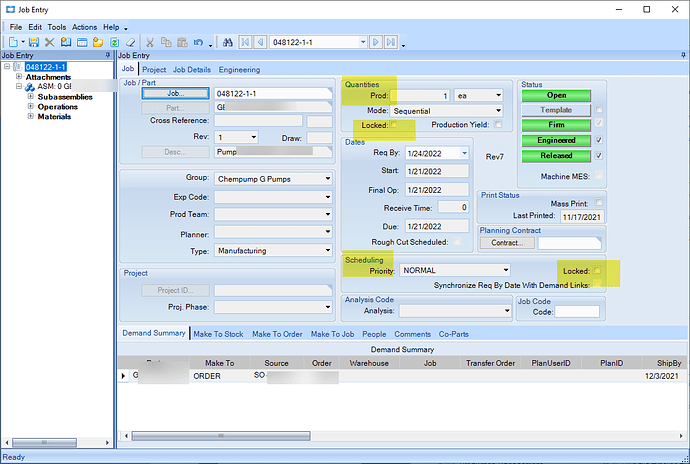Image resolution: width=690 pixels, height=464 pixels.
Task: Click the Clear eraser toolbar icon
Action: [130, 42]
